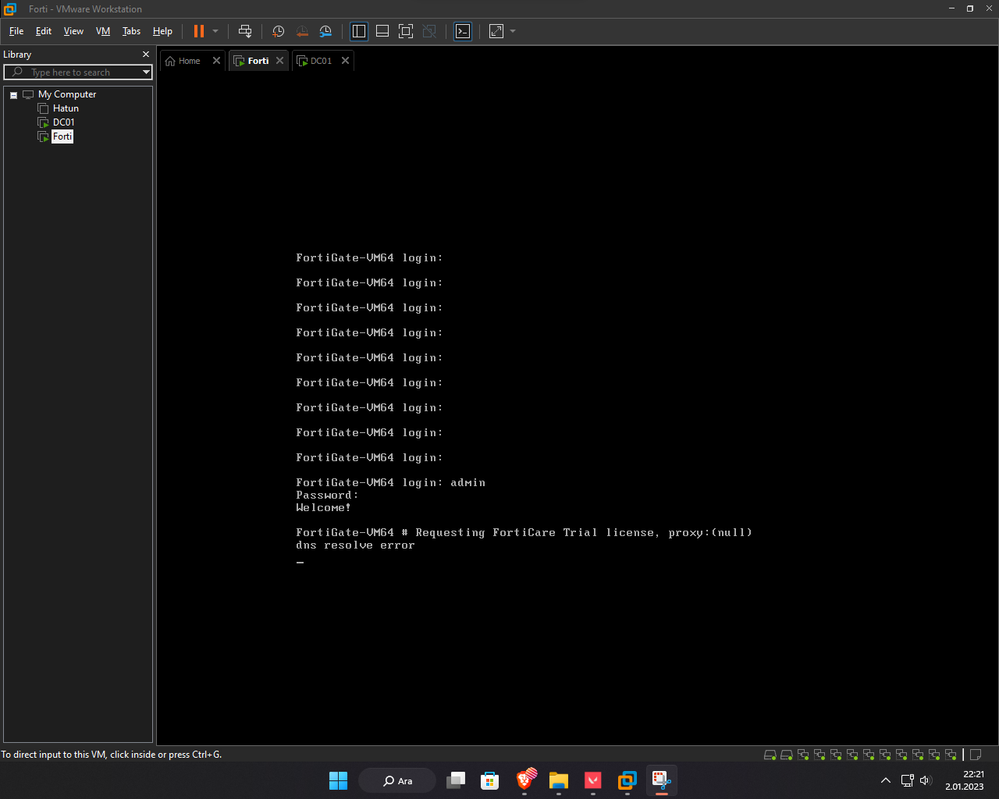Take a snapshot of this virtual machine
The height and width of the screenshot is (799, 999).
278,31
